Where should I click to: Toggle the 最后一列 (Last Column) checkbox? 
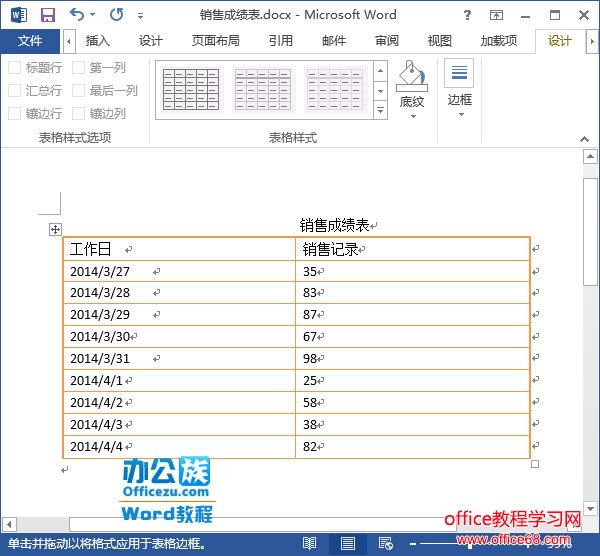[x=78, y=91]
